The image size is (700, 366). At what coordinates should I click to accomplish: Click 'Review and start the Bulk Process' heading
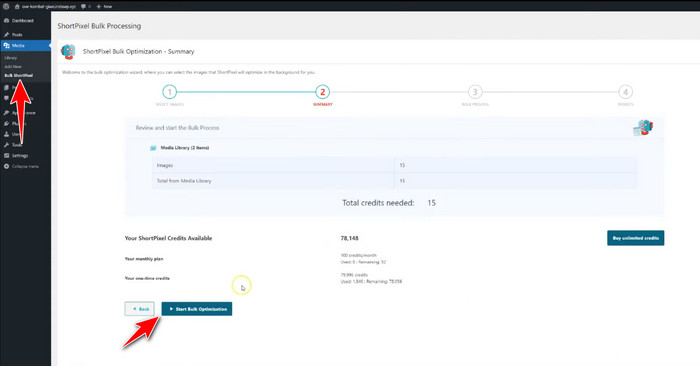click(x=177, y=128)
